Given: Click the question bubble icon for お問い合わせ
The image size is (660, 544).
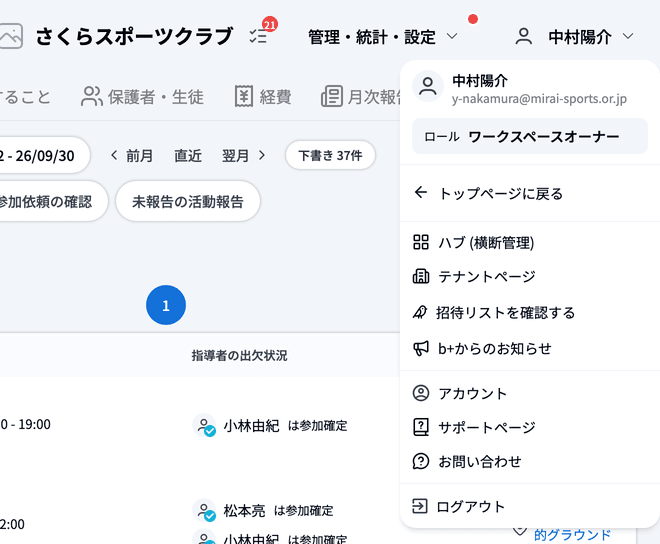Looking at the screenshot, I should [421, 461].
